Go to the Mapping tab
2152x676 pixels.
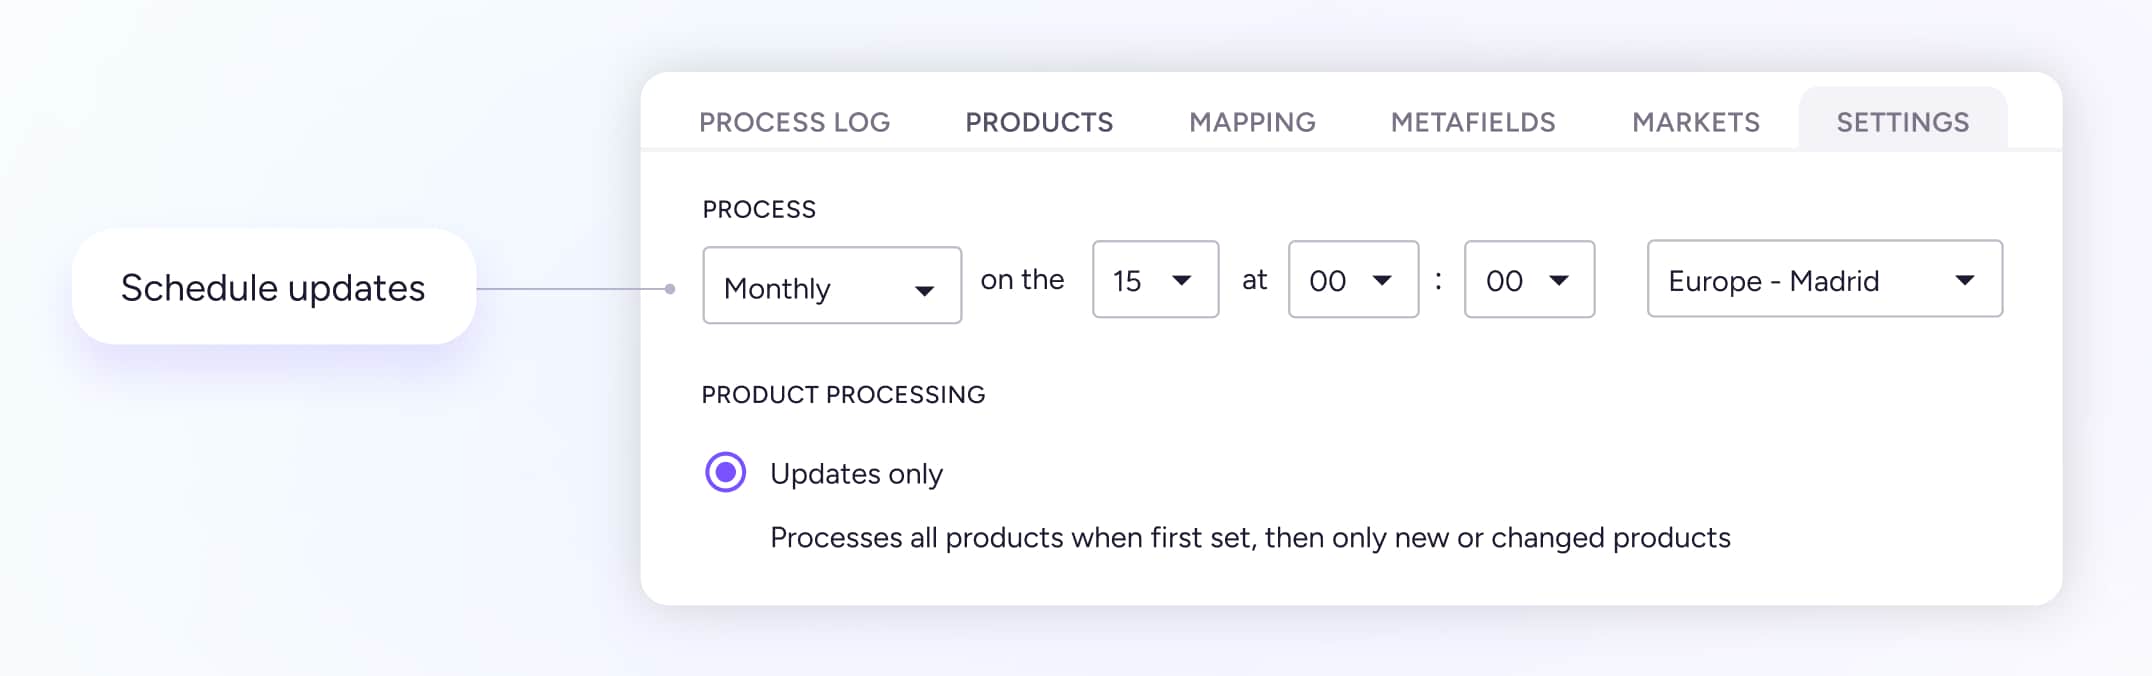click(1252, 122)
